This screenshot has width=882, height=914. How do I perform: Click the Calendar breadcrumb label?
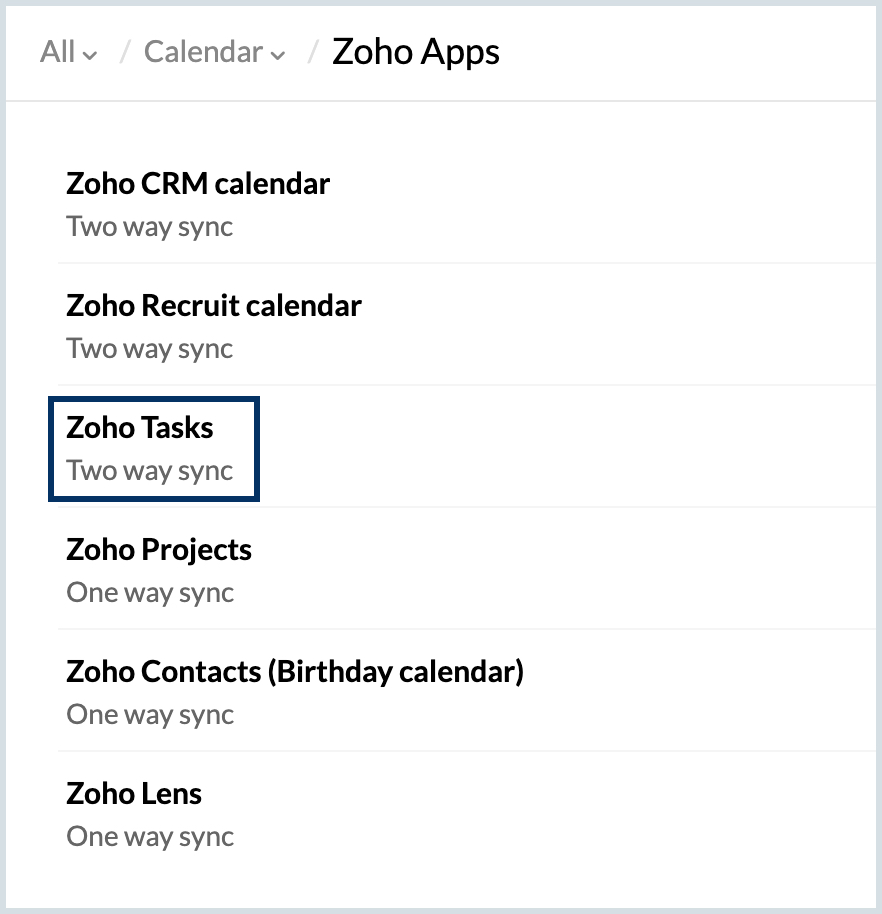tap(203, 52)
